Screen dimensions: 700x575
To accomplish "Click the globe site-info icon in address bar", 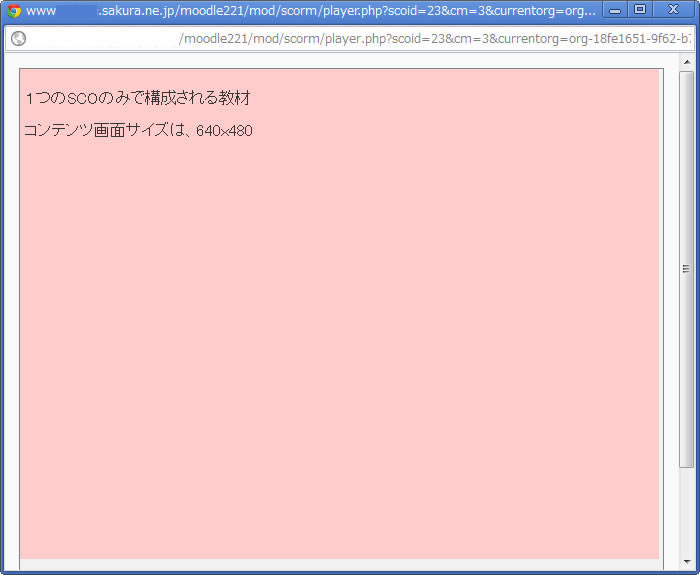I will pos(18,39).
